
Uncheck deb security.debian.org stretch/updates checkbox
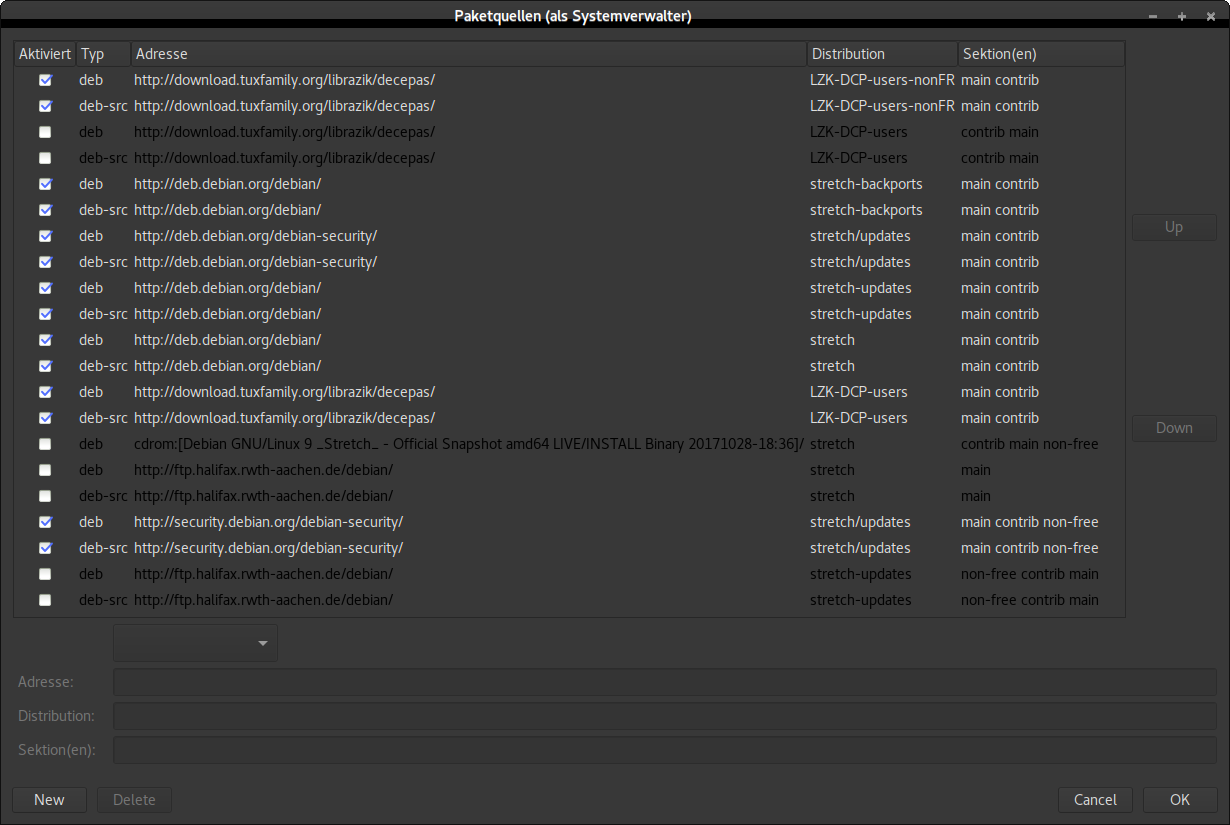point(45,522)
